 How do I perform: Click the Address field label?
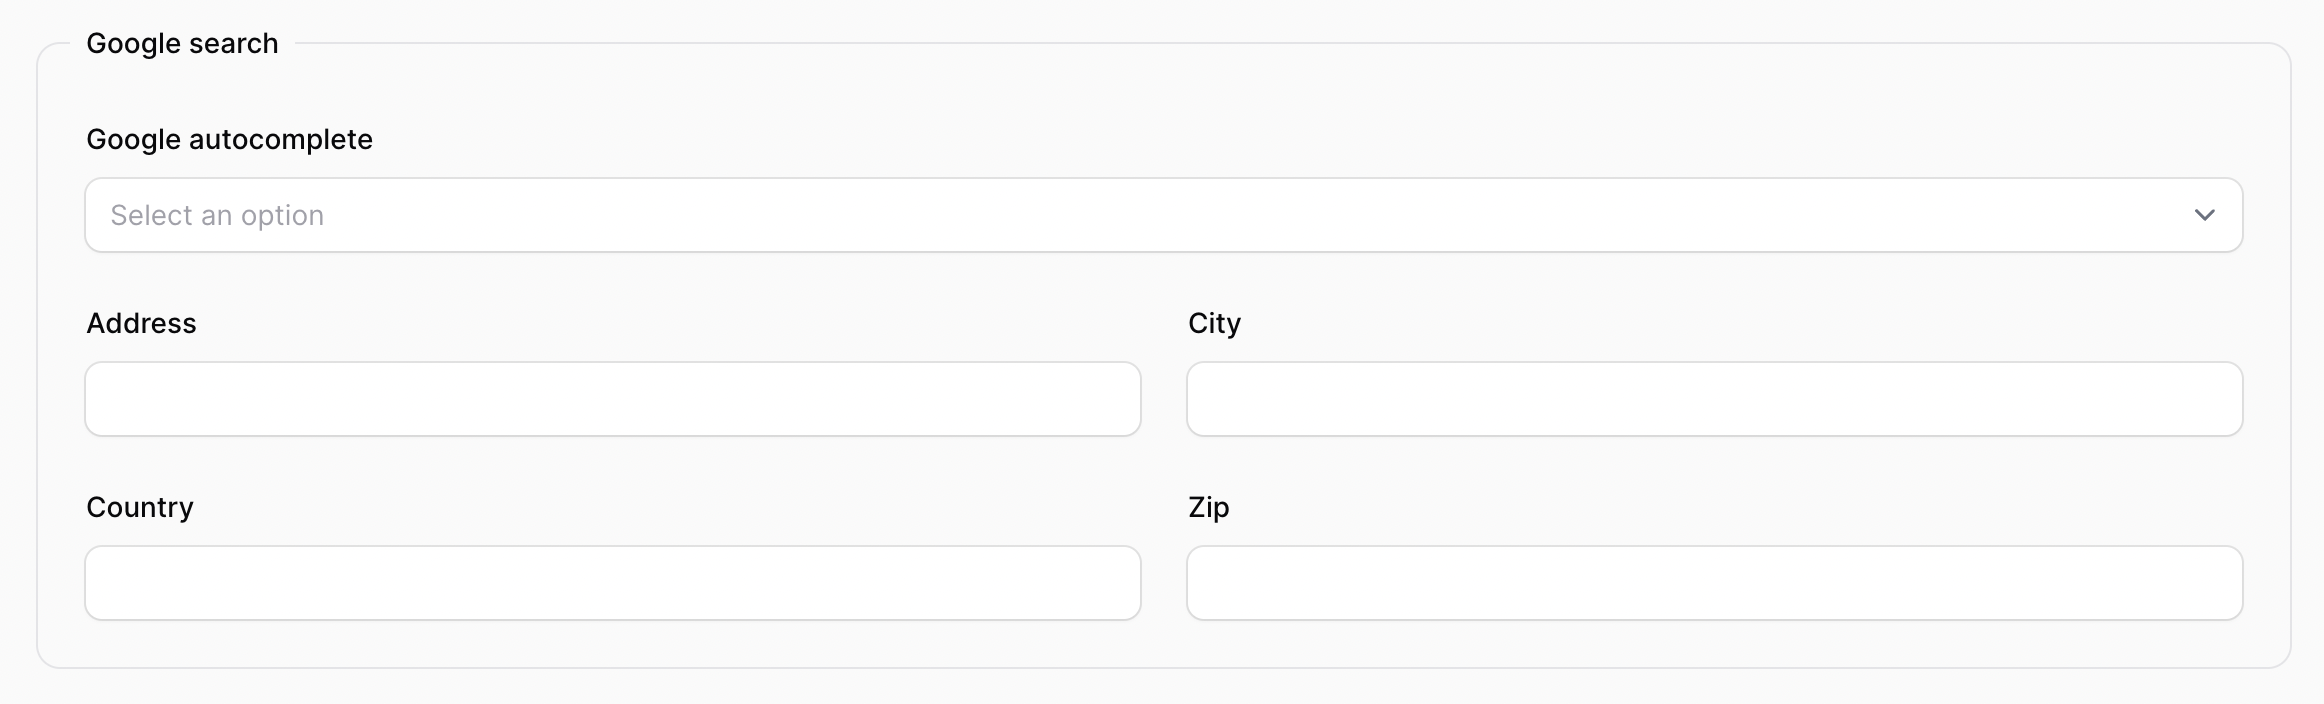coord(141,323)
